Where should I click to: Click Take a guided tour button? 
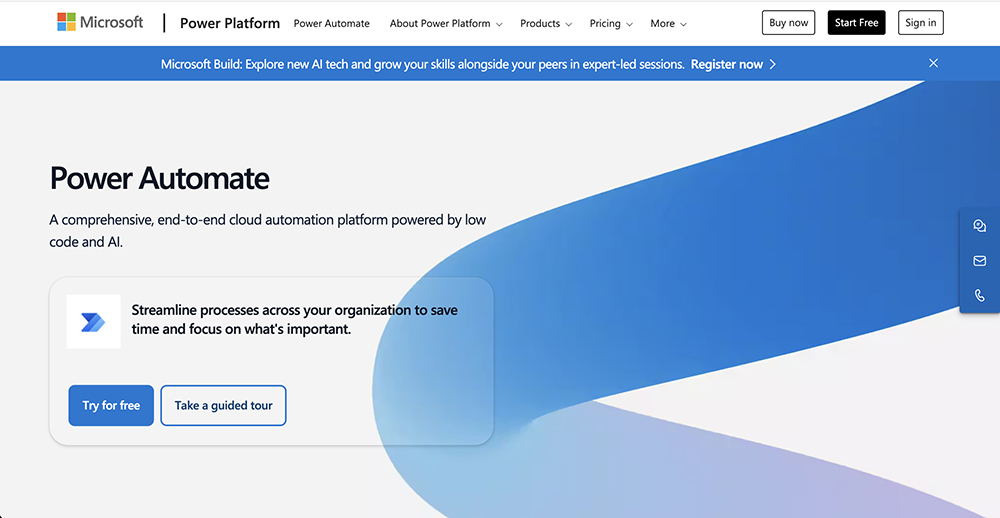point(223,405)
